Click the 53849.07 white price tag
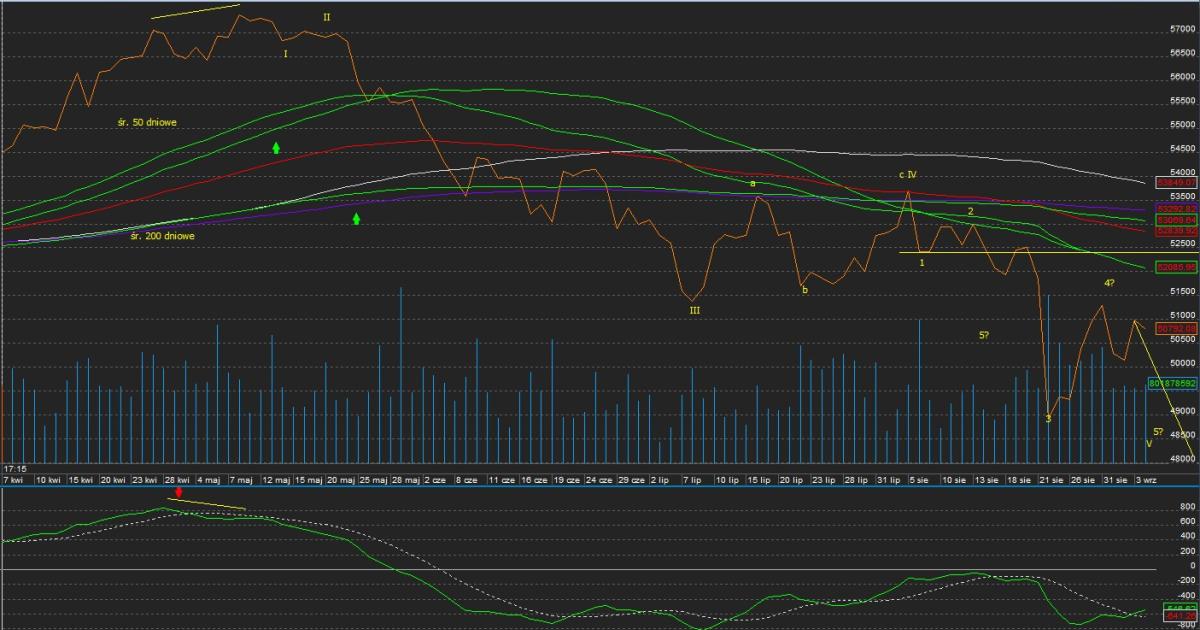 point(1176,183)
